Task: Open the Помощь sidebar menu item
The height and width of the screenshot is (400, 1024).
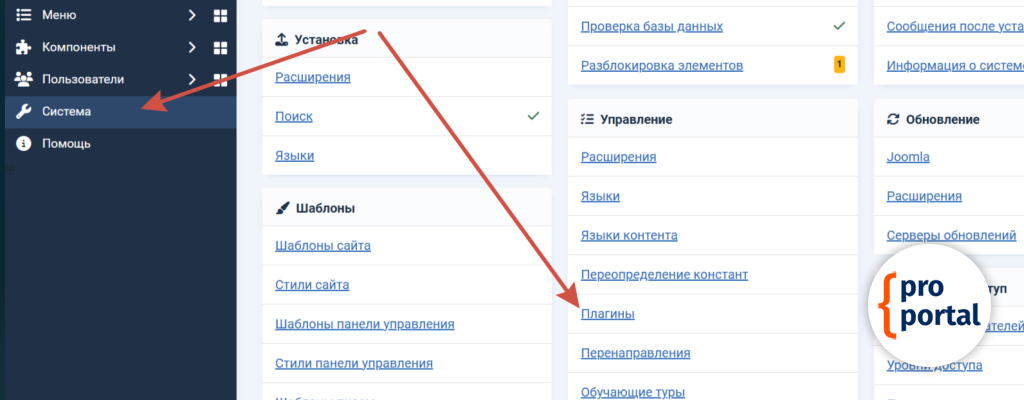Action: (x=67, y=143)
